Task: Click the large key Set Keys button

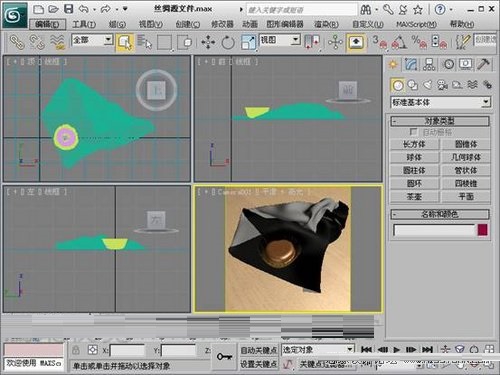Action: click(x=224, y=357)
